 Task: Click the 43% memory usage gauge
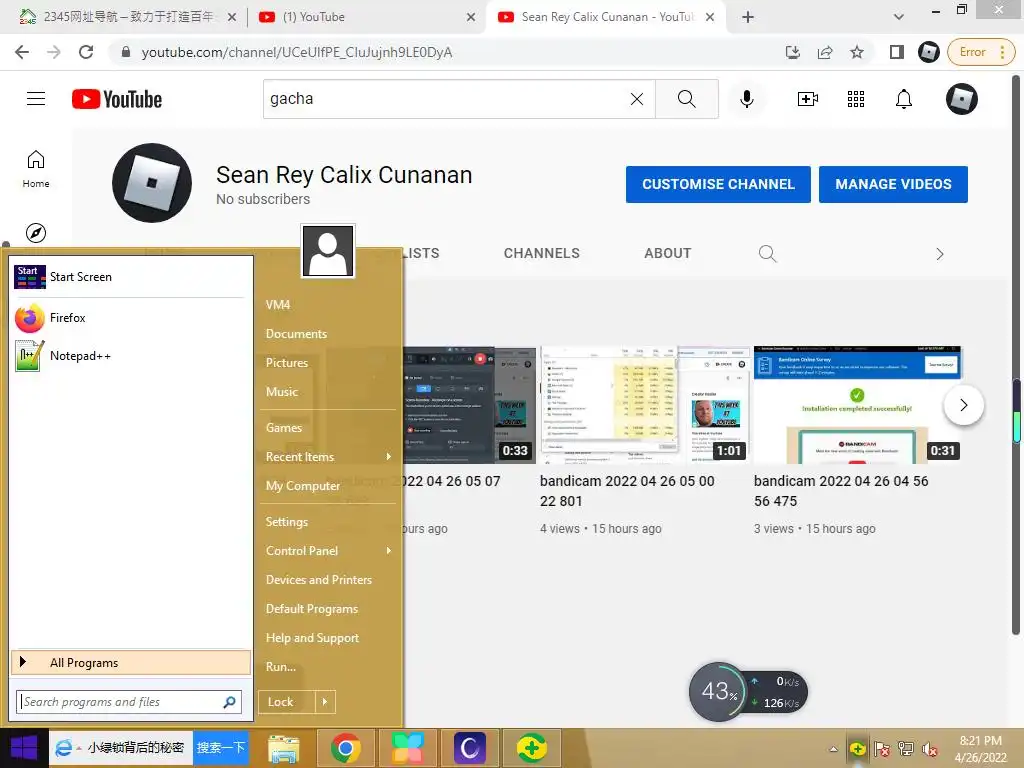tap(718, 692)
